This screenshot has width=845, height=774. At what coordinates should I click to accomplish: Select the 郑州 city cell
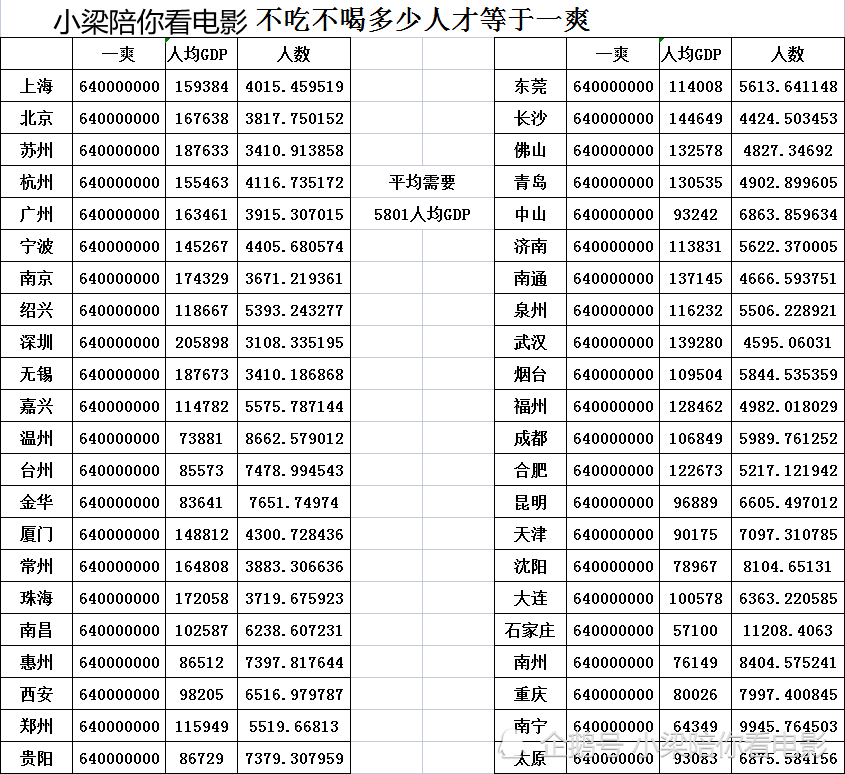37,725
